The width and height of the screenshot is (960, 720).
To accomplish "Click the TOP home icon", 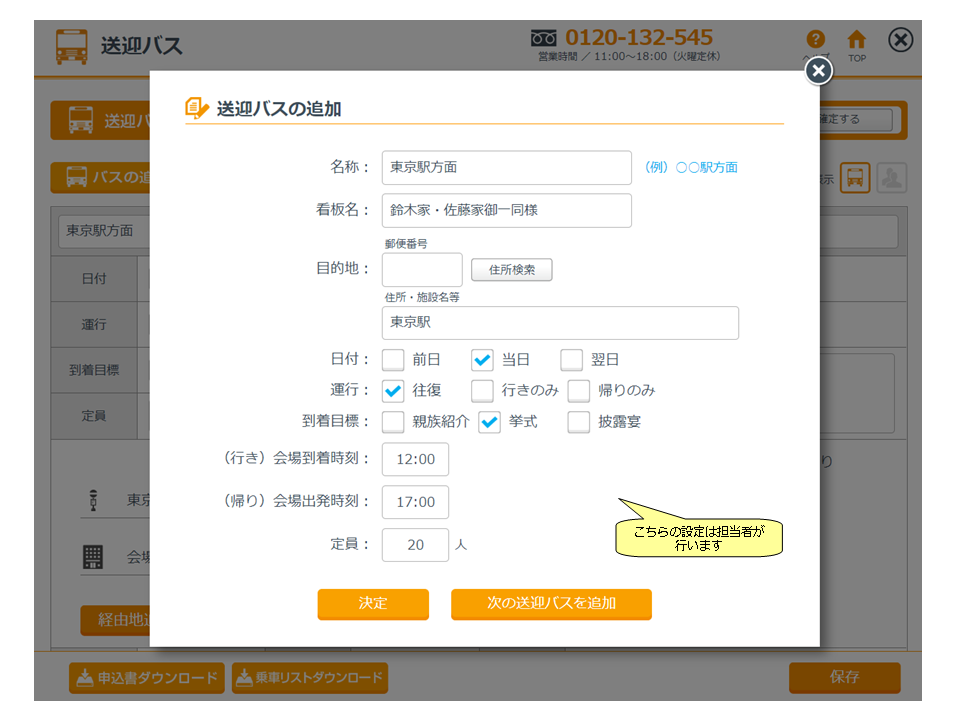I will [x=857, y=40].
